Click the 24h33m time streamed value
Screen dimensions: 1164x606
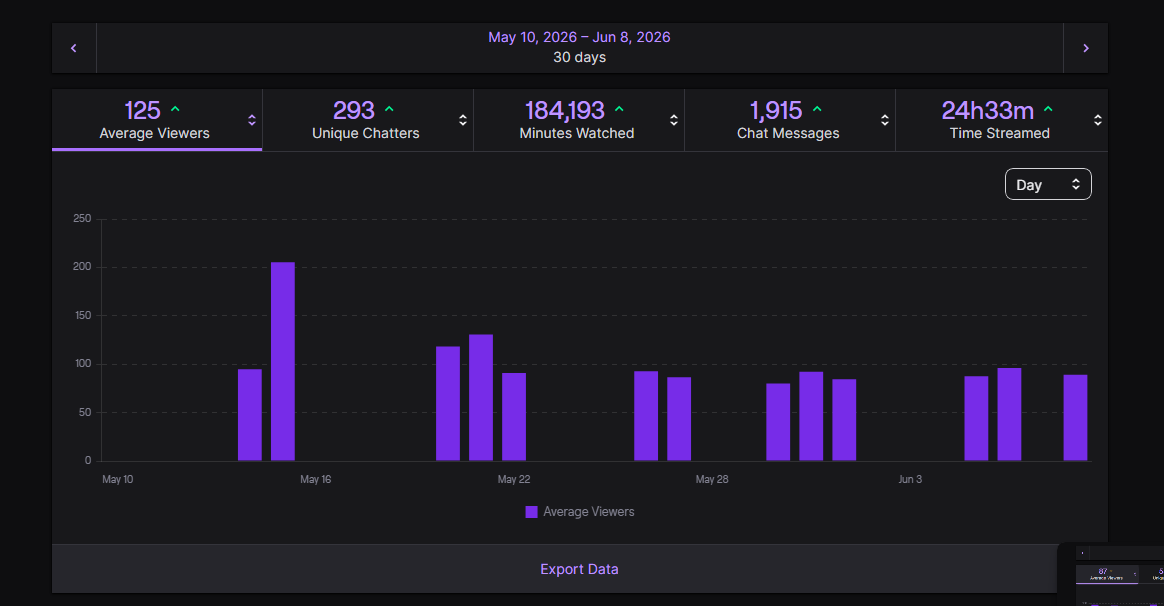click(x=987, y=111)
